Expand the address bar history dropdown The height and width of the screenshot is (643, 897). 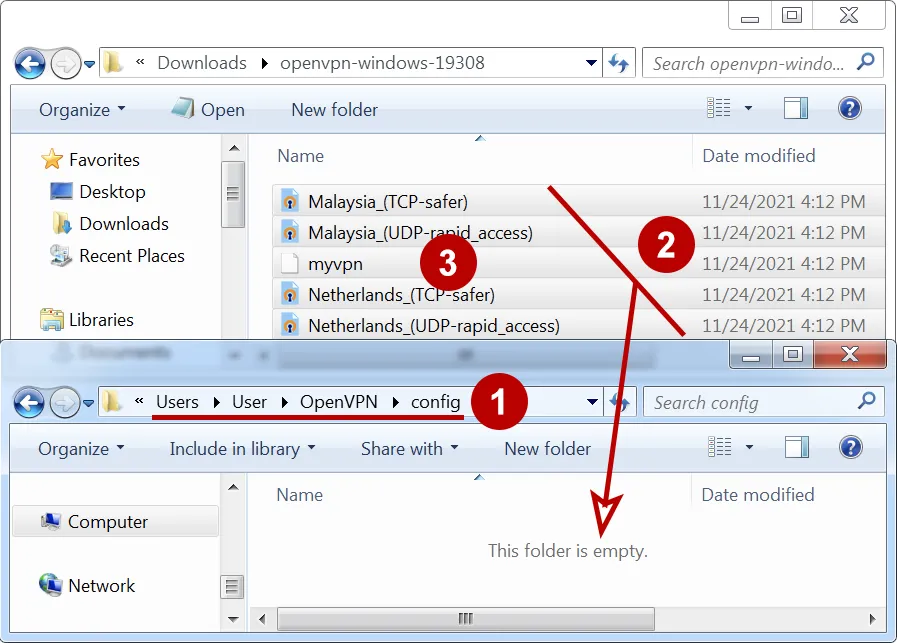(x=591, y=62)
